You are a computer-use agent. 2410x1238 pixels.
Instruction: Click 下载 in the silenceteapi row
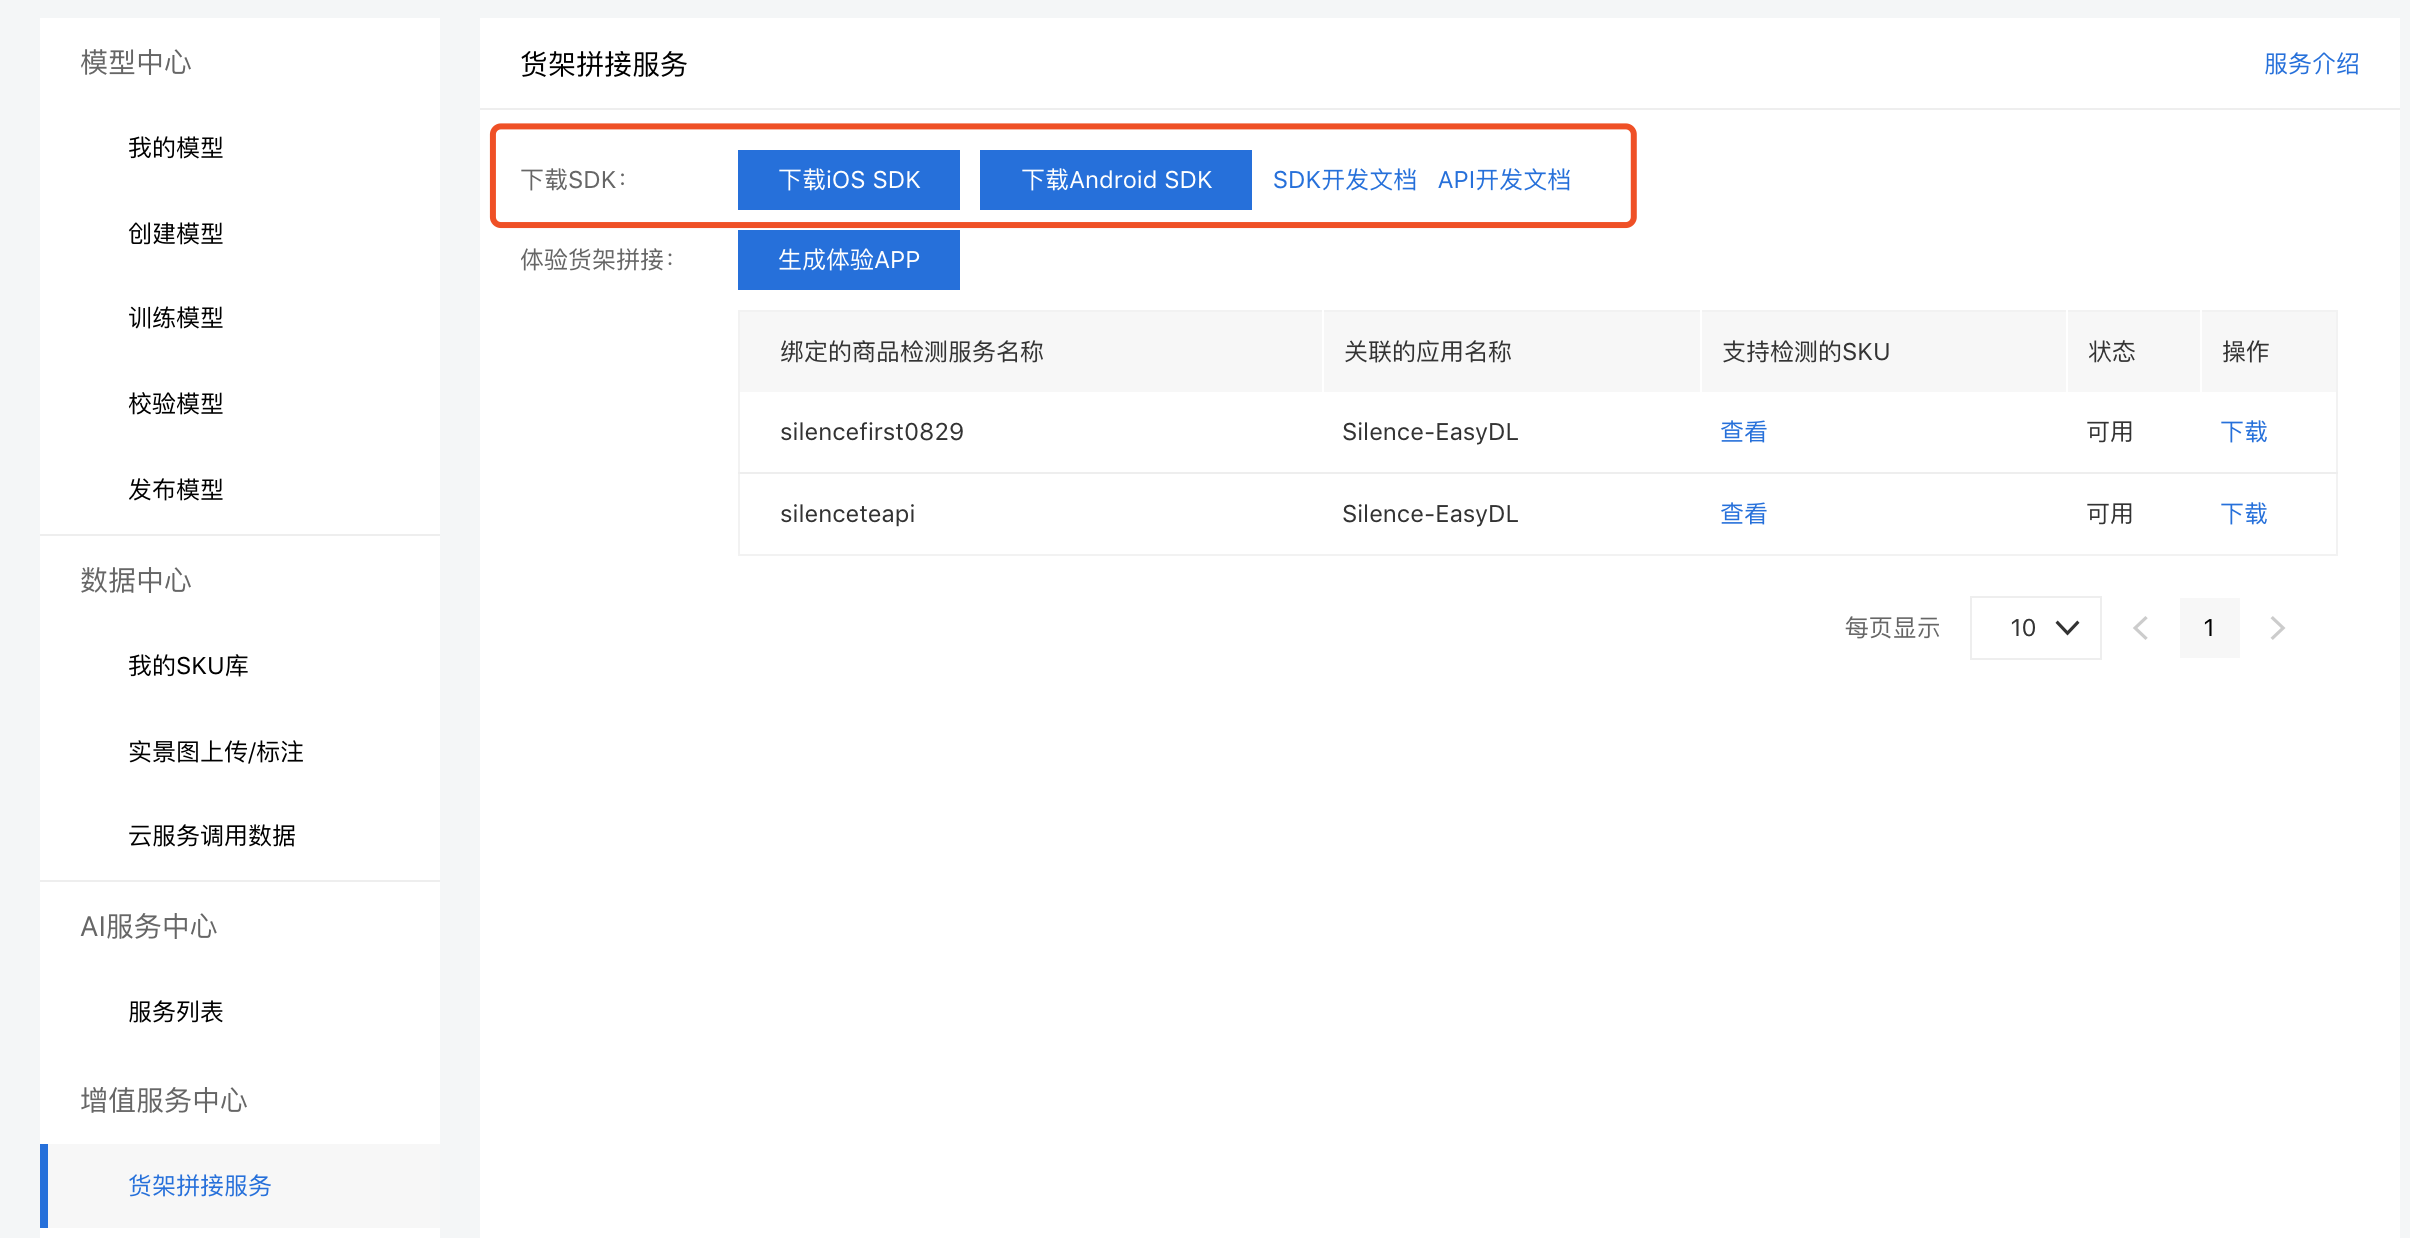click(2244, 514)
